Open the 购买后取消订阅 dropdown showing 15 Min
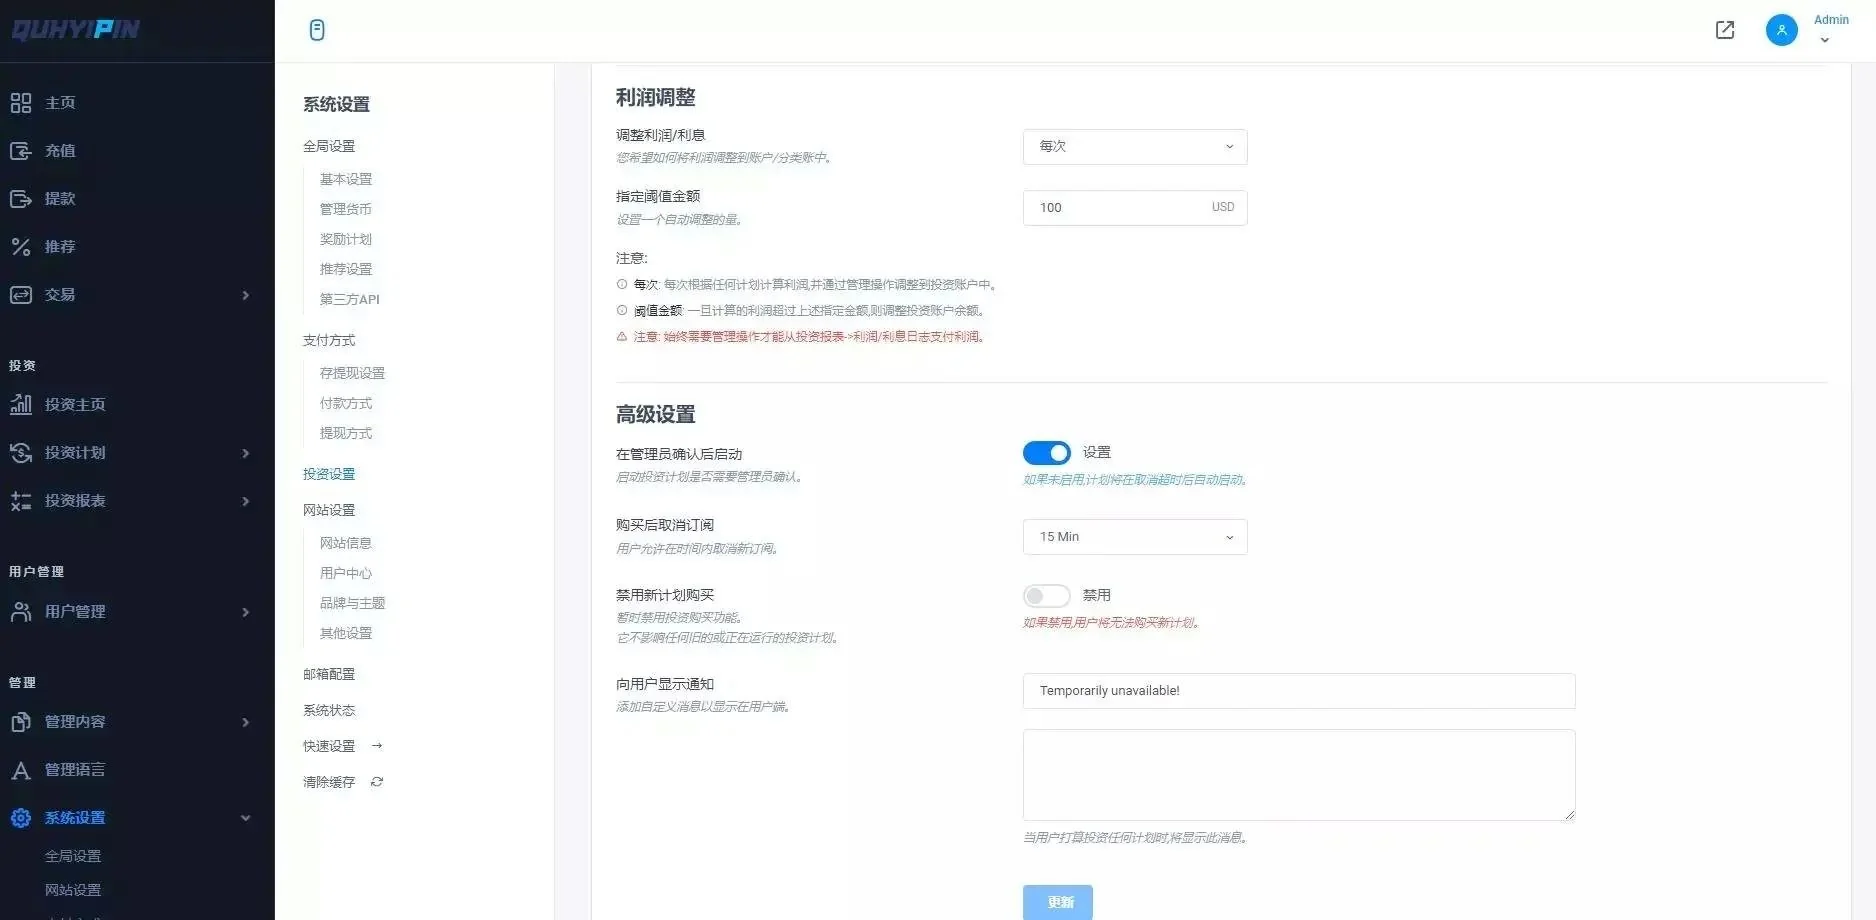The image size is (1876, 920). point(1134,537)
